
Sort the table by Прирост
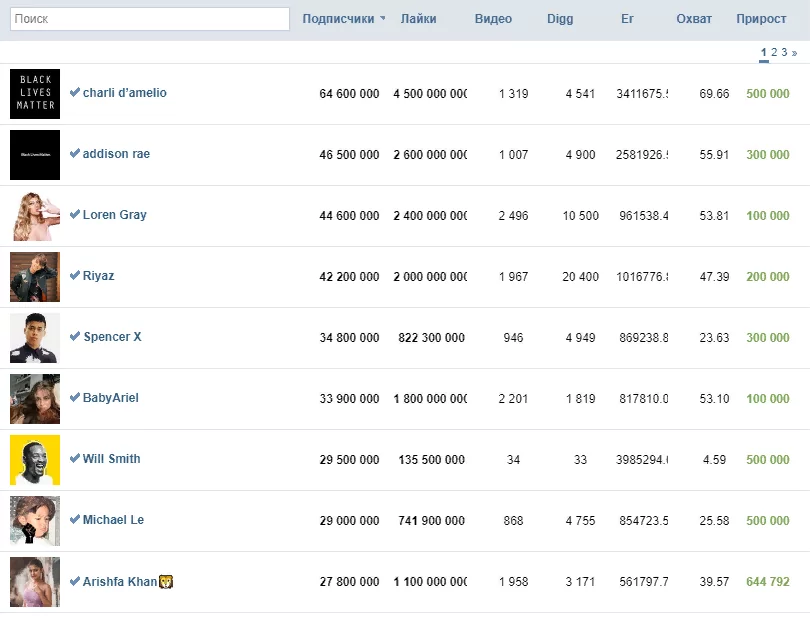761,19
